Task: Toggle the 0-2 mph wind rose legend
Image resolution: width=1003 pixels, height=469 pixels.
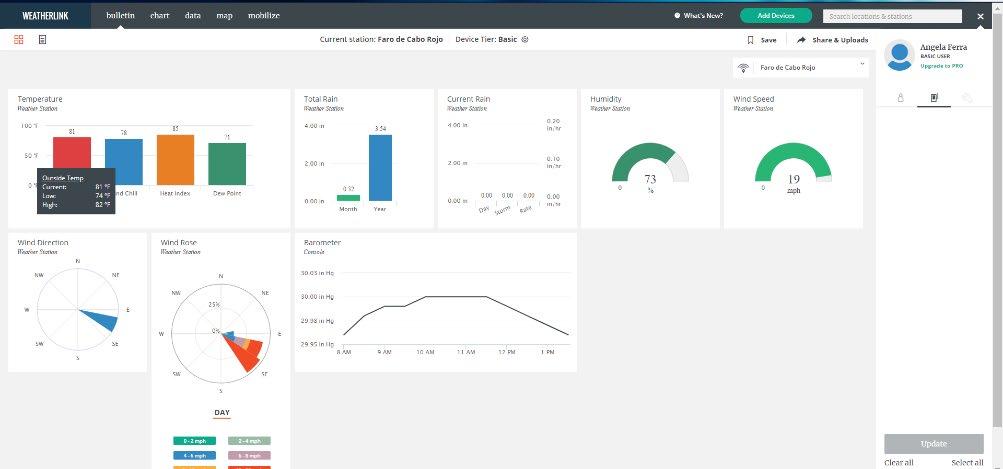Action: [194, 441]
